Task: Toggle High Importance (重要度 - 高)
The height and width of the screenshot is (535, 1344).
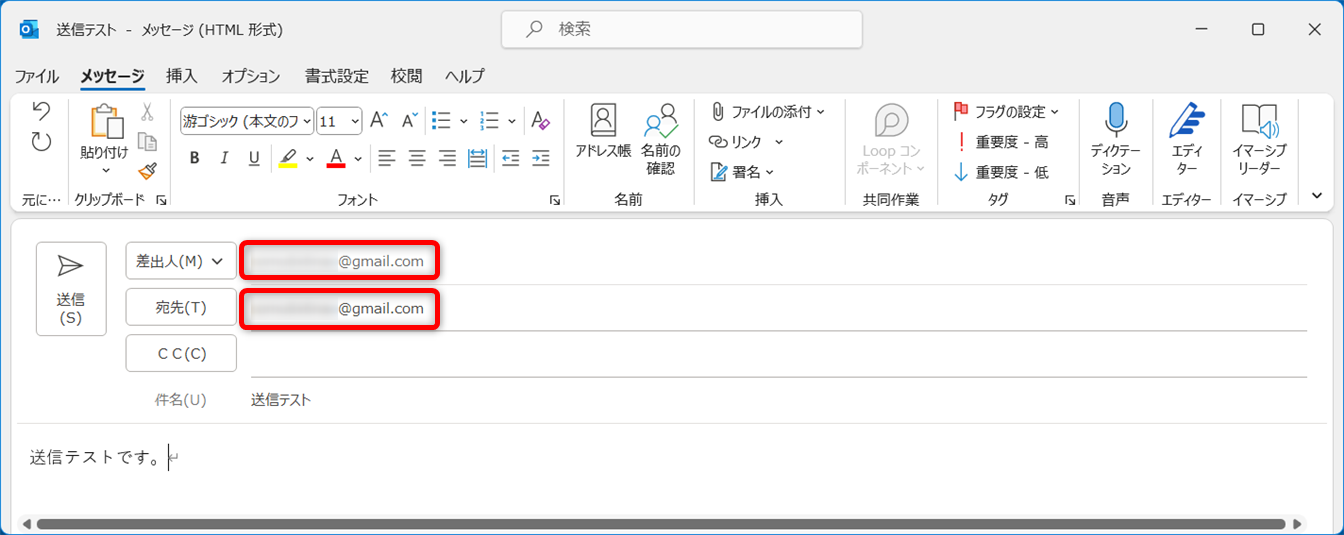Action: (x=1002, y=142)
